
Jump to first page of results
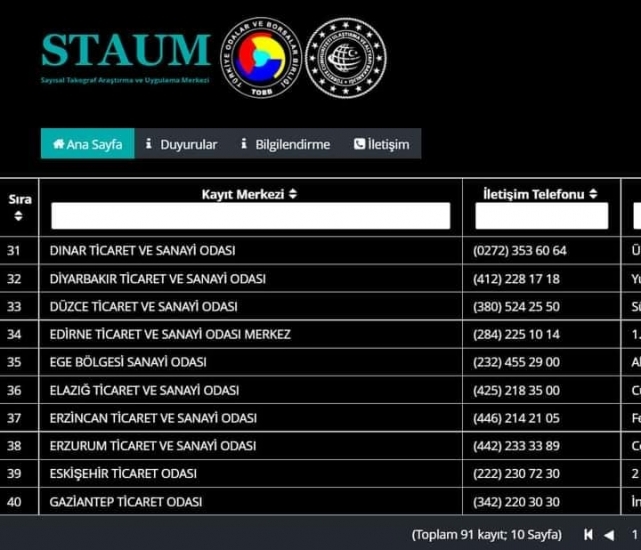pos(588,534)
